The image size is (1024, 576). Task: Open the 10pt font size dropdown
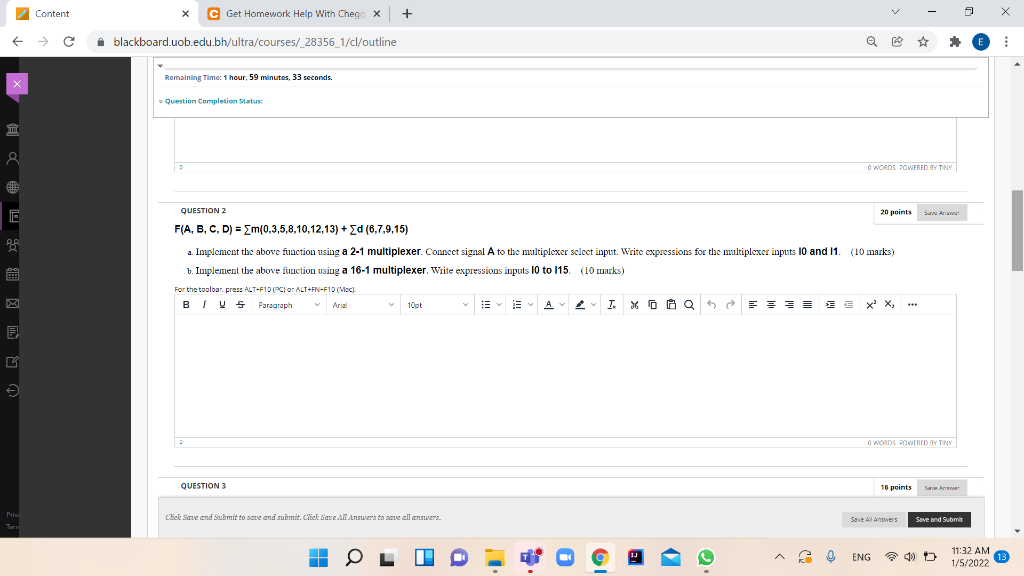tap(437, 305)
